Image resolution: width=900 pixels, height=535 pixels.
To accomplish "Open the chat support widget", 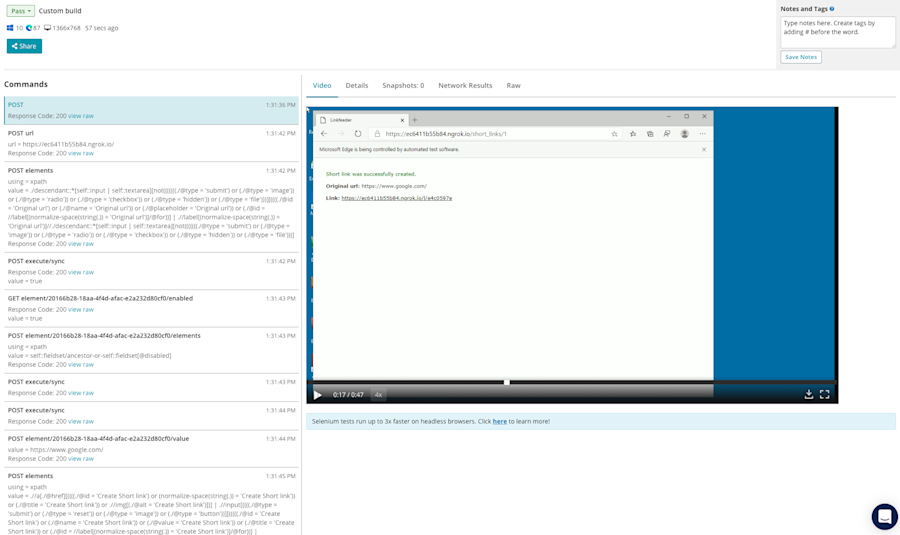I will click(x=885, y=517).
